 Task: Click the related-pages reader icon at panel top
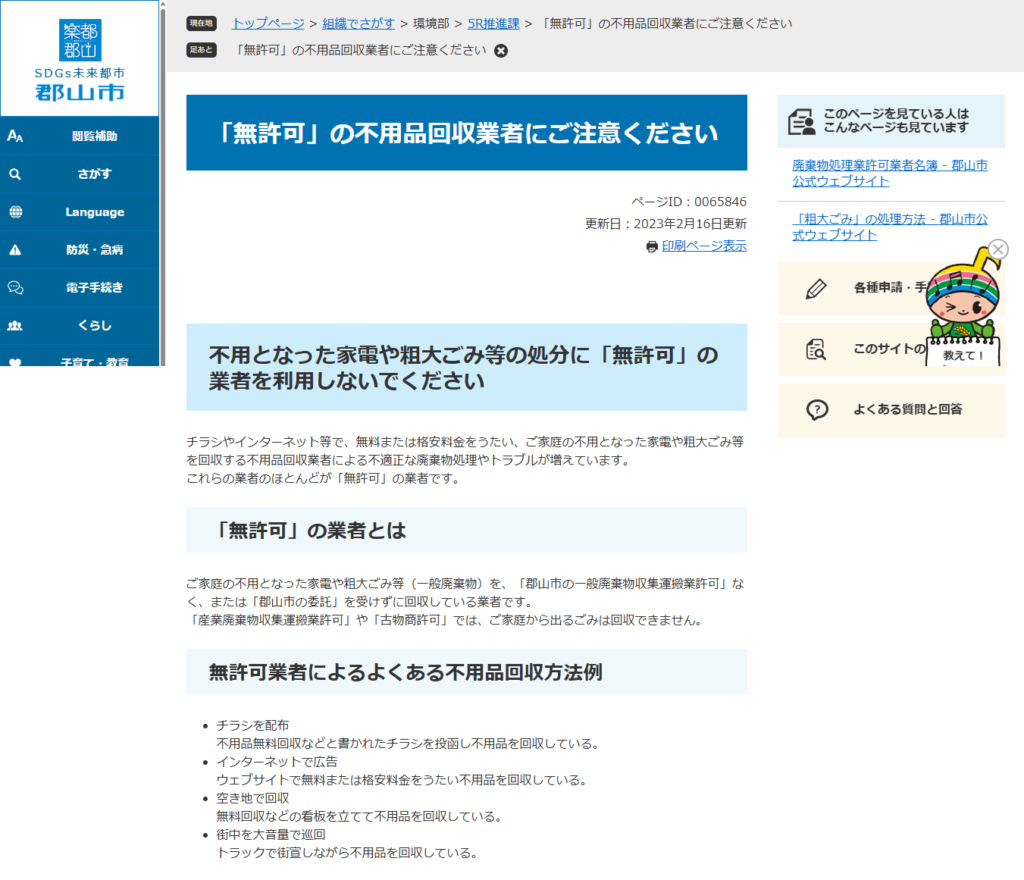(x=803, y=122)
